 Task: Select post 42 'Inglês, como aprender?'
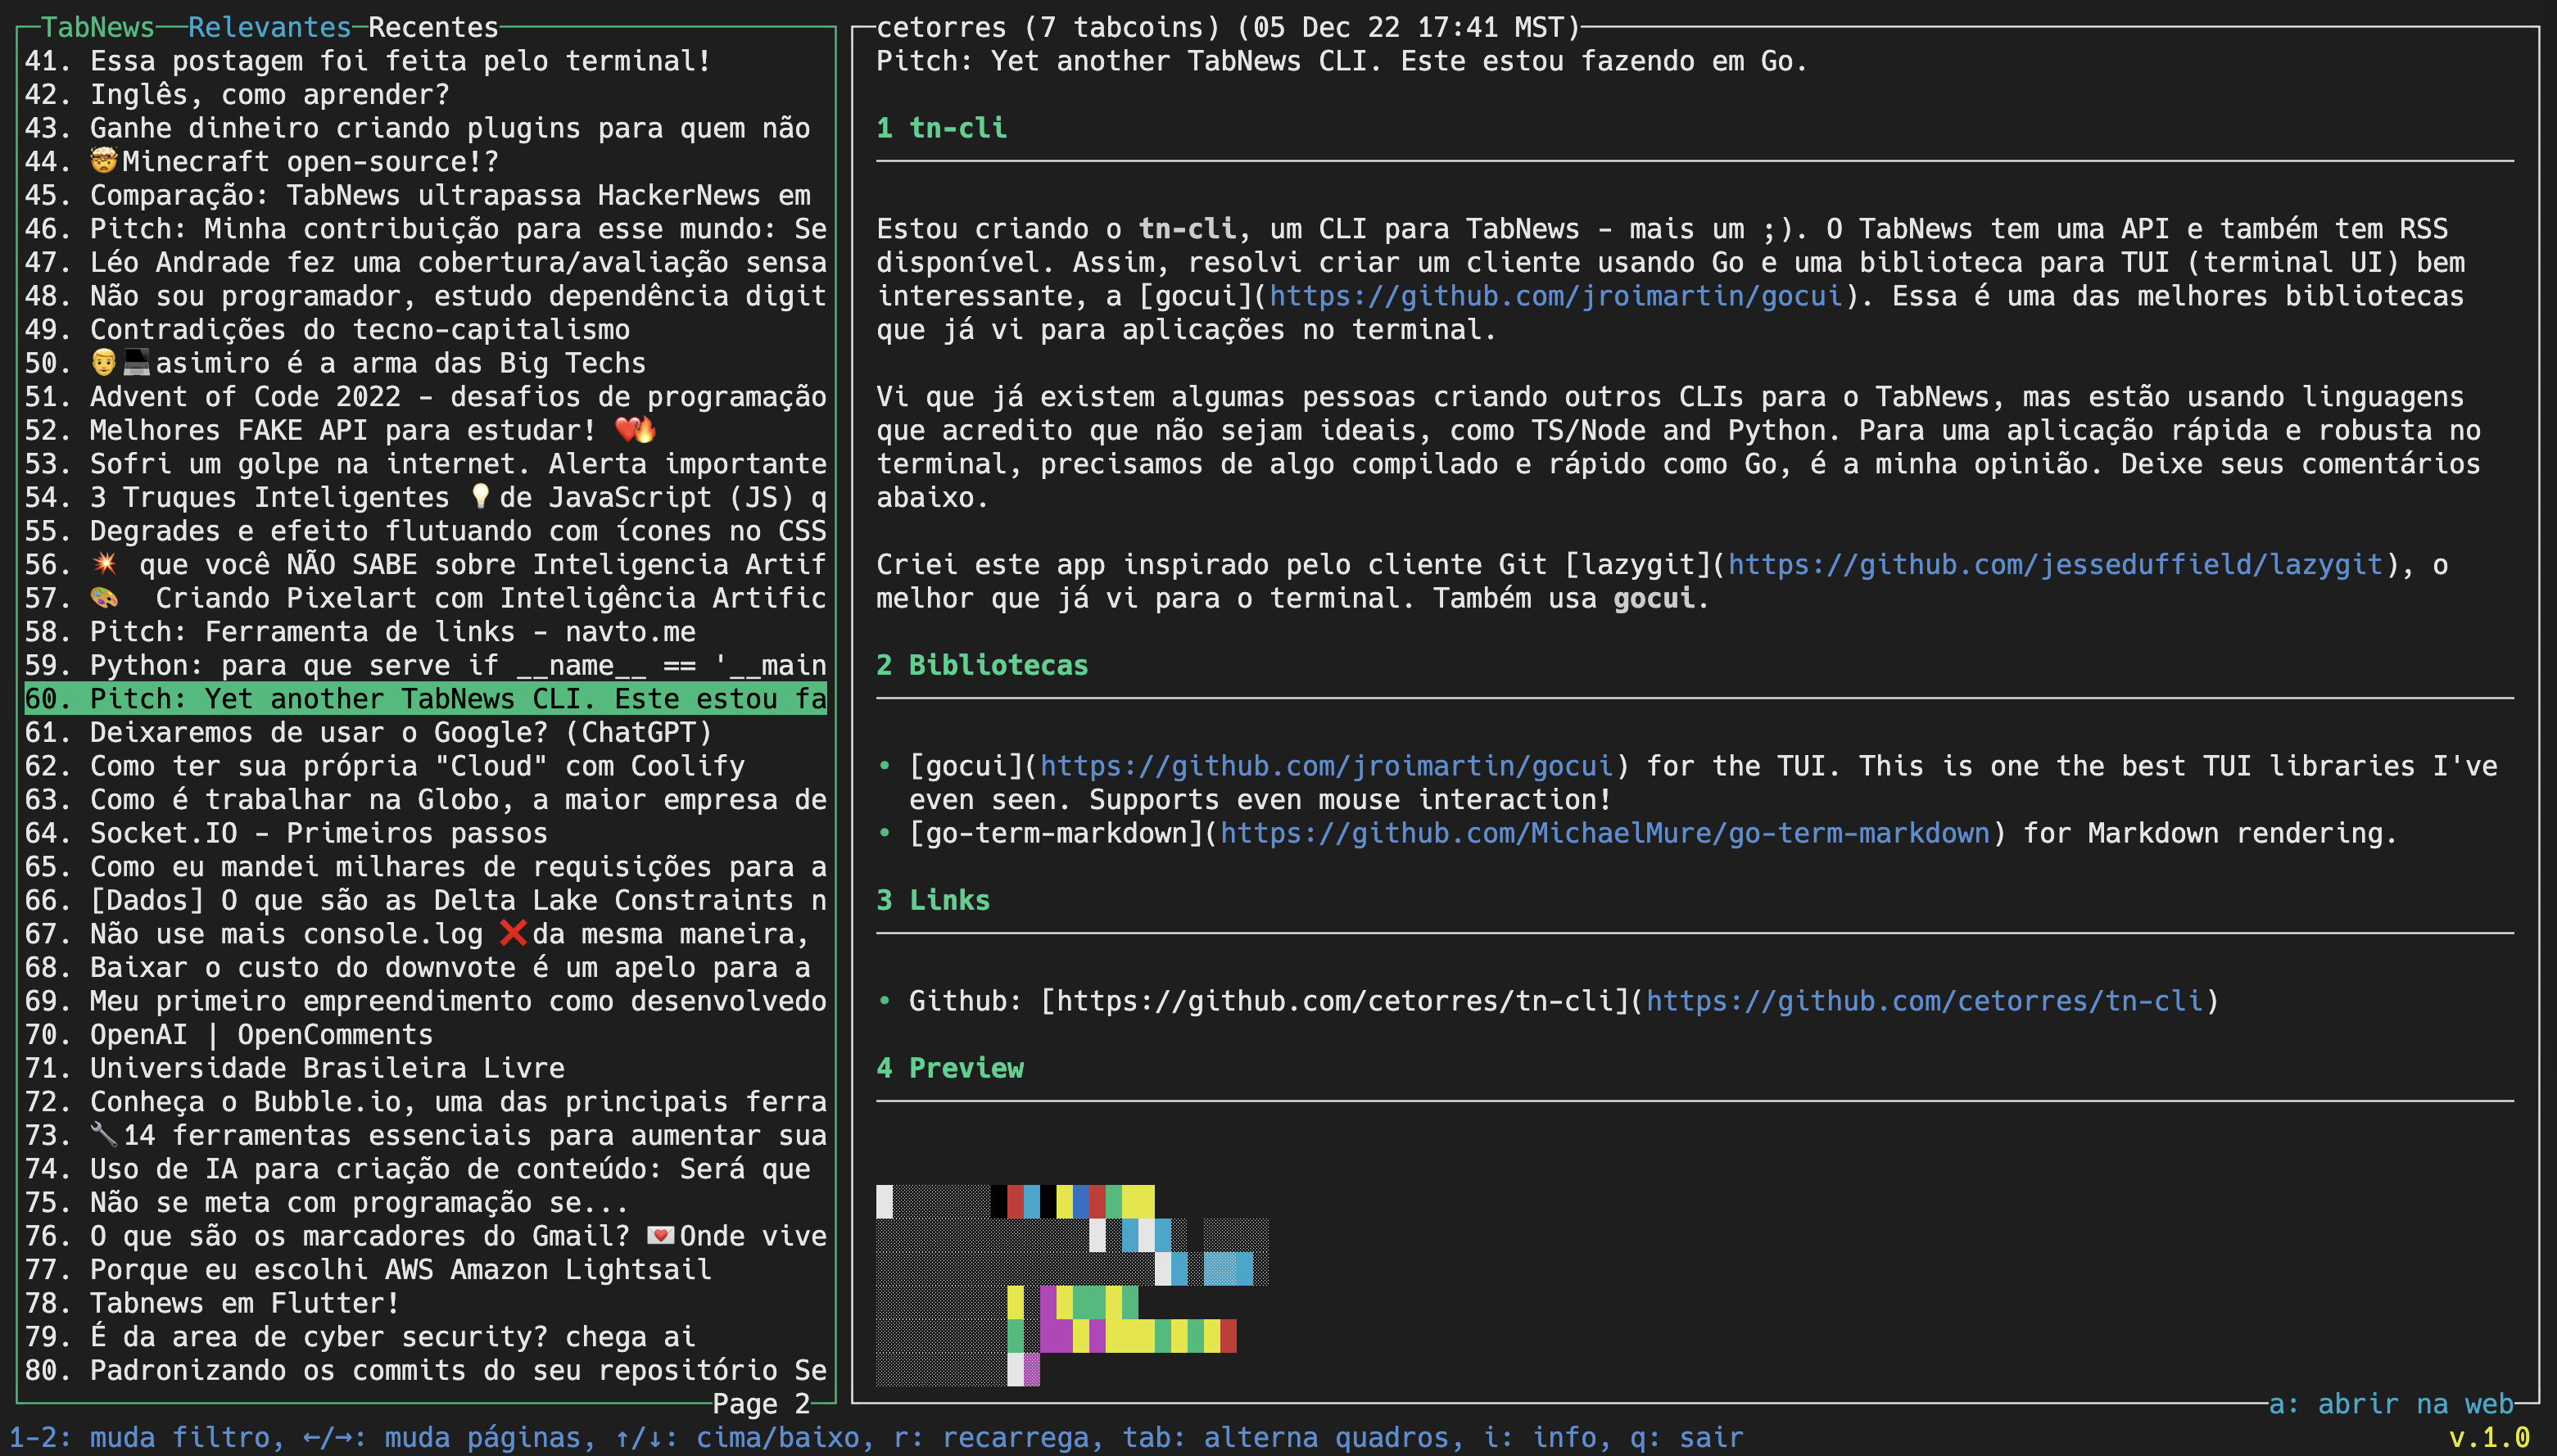coord(425,95)
